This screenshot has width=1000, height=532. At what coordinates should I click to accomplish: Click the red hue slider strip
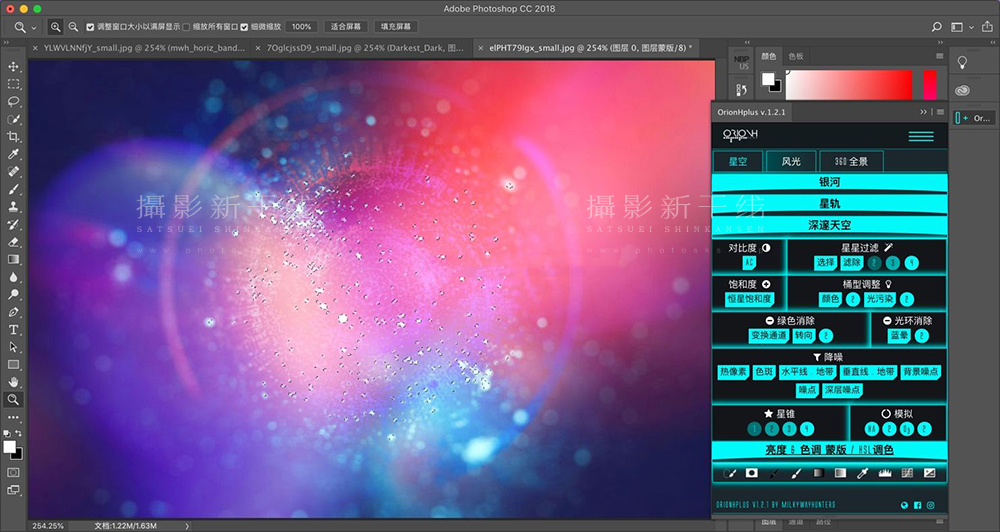[930, 85]
